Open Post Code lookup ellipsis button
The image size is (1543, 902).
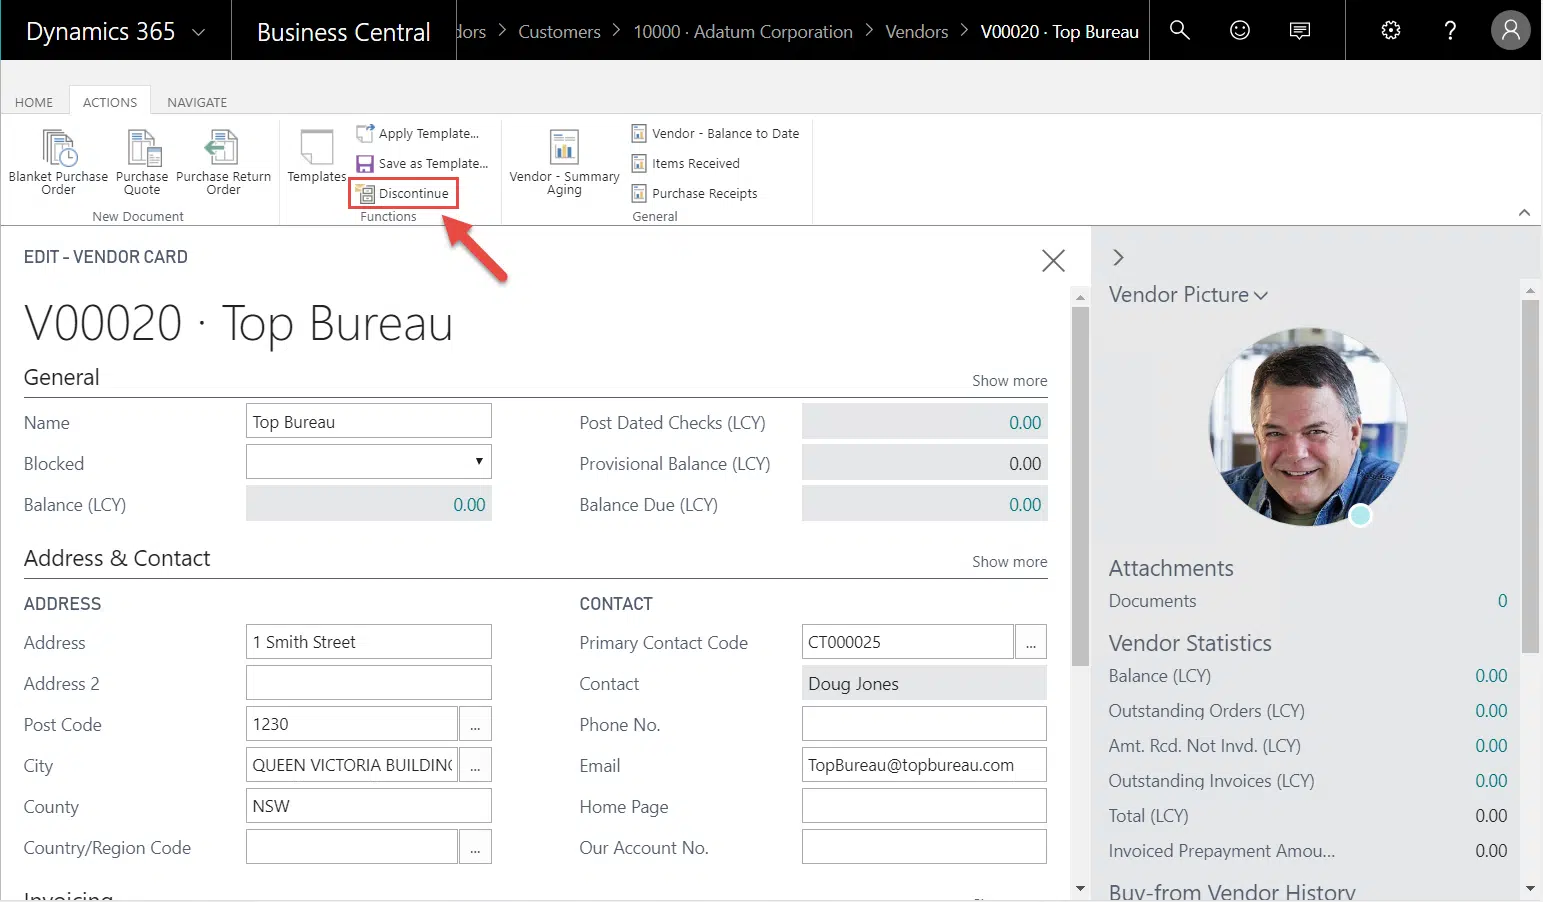point(475,724)
